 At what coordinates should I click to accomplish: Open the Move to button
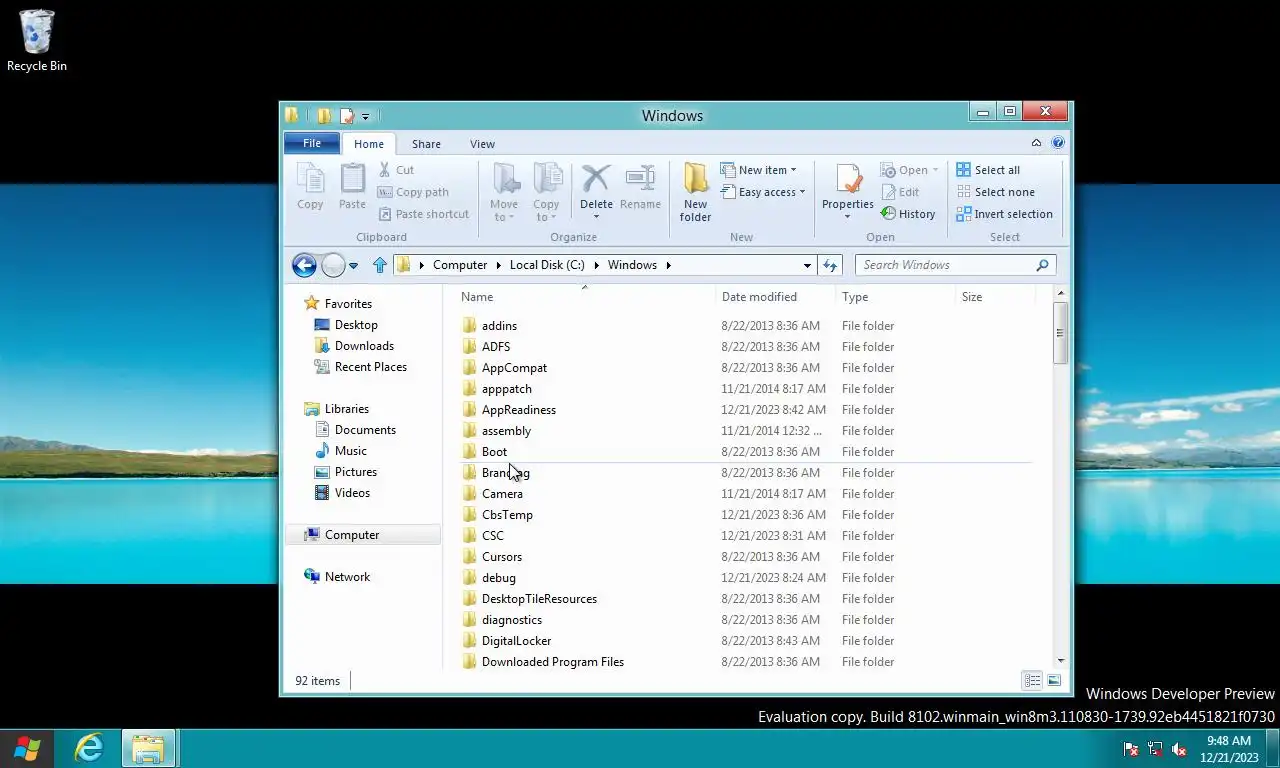[x=505, y=193]
